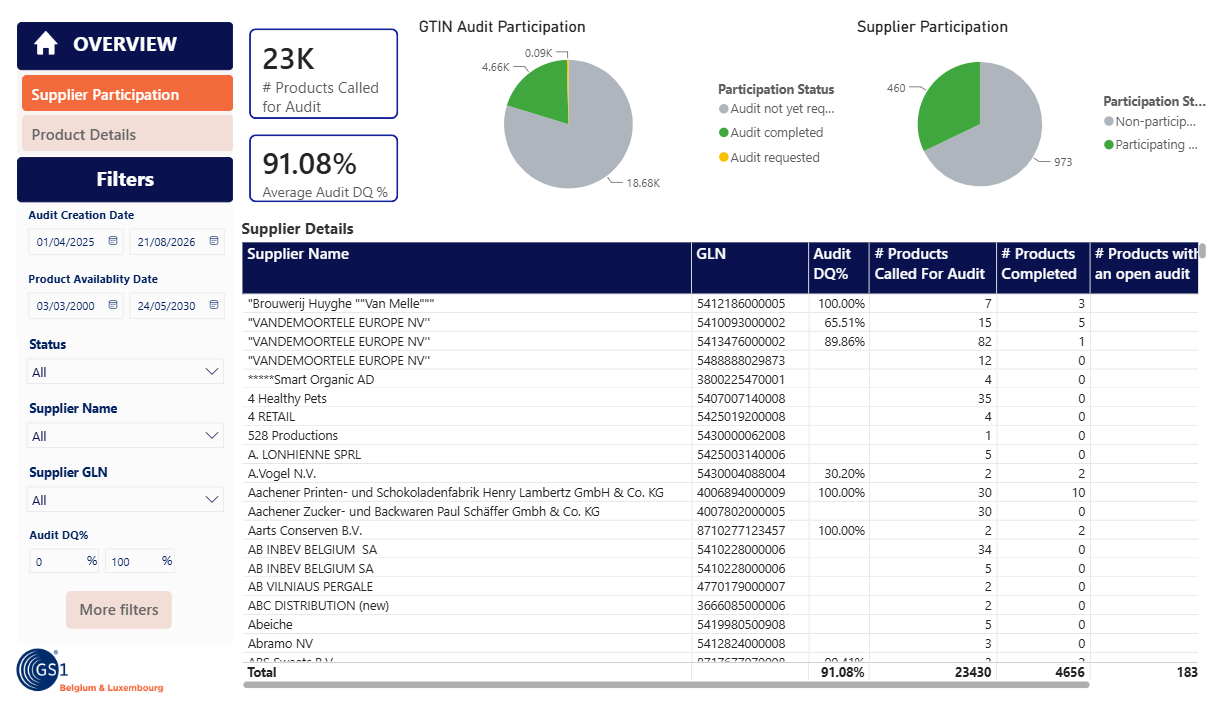Screen dimensions: 1222x710
Task: Click the gray slice of GTIN Audit pie
Action: pyautogui.click(x=580, y=140)
